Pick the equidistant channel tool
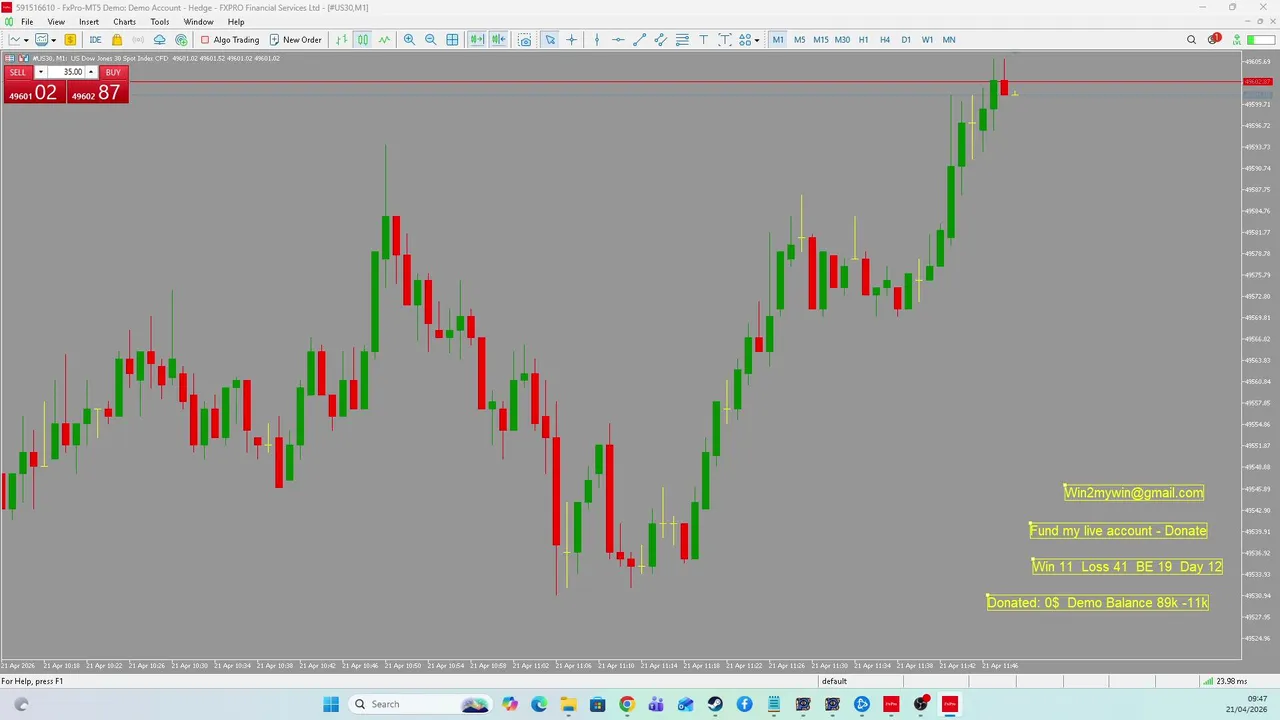 tap(661, 40)
